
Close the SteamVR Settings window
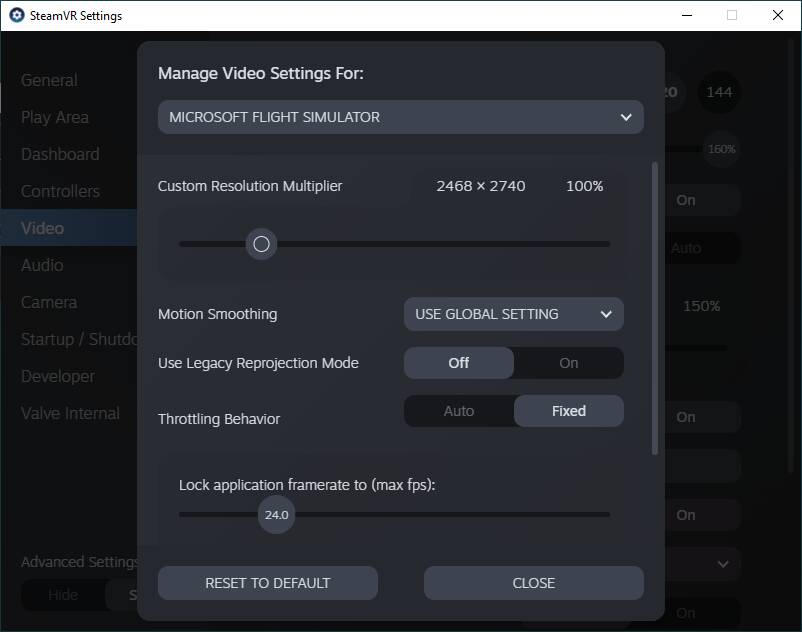pos(778,16)
